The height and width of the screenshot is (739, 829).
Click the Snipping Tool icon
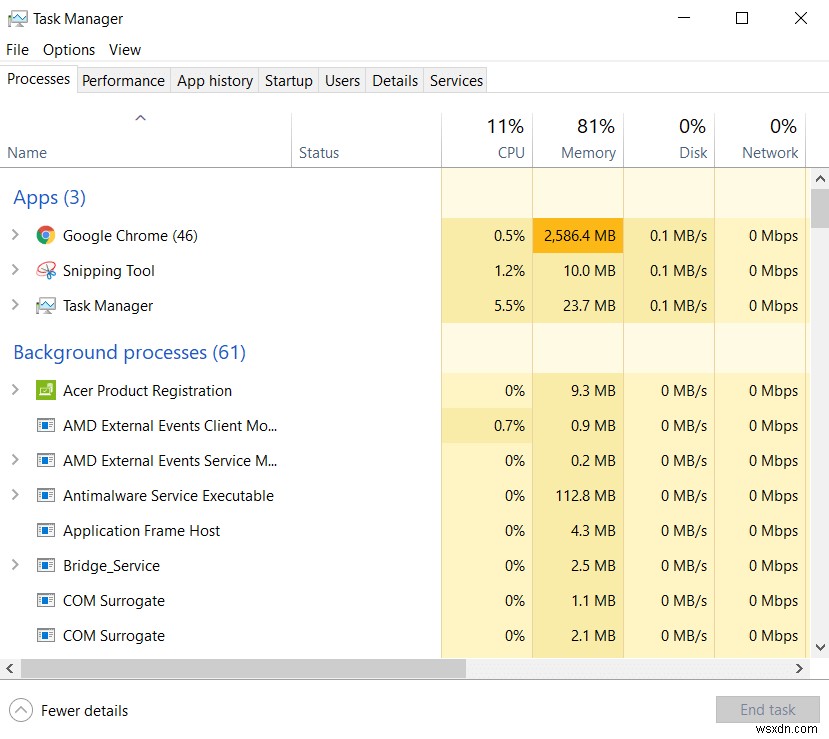(x=46, y=270)
